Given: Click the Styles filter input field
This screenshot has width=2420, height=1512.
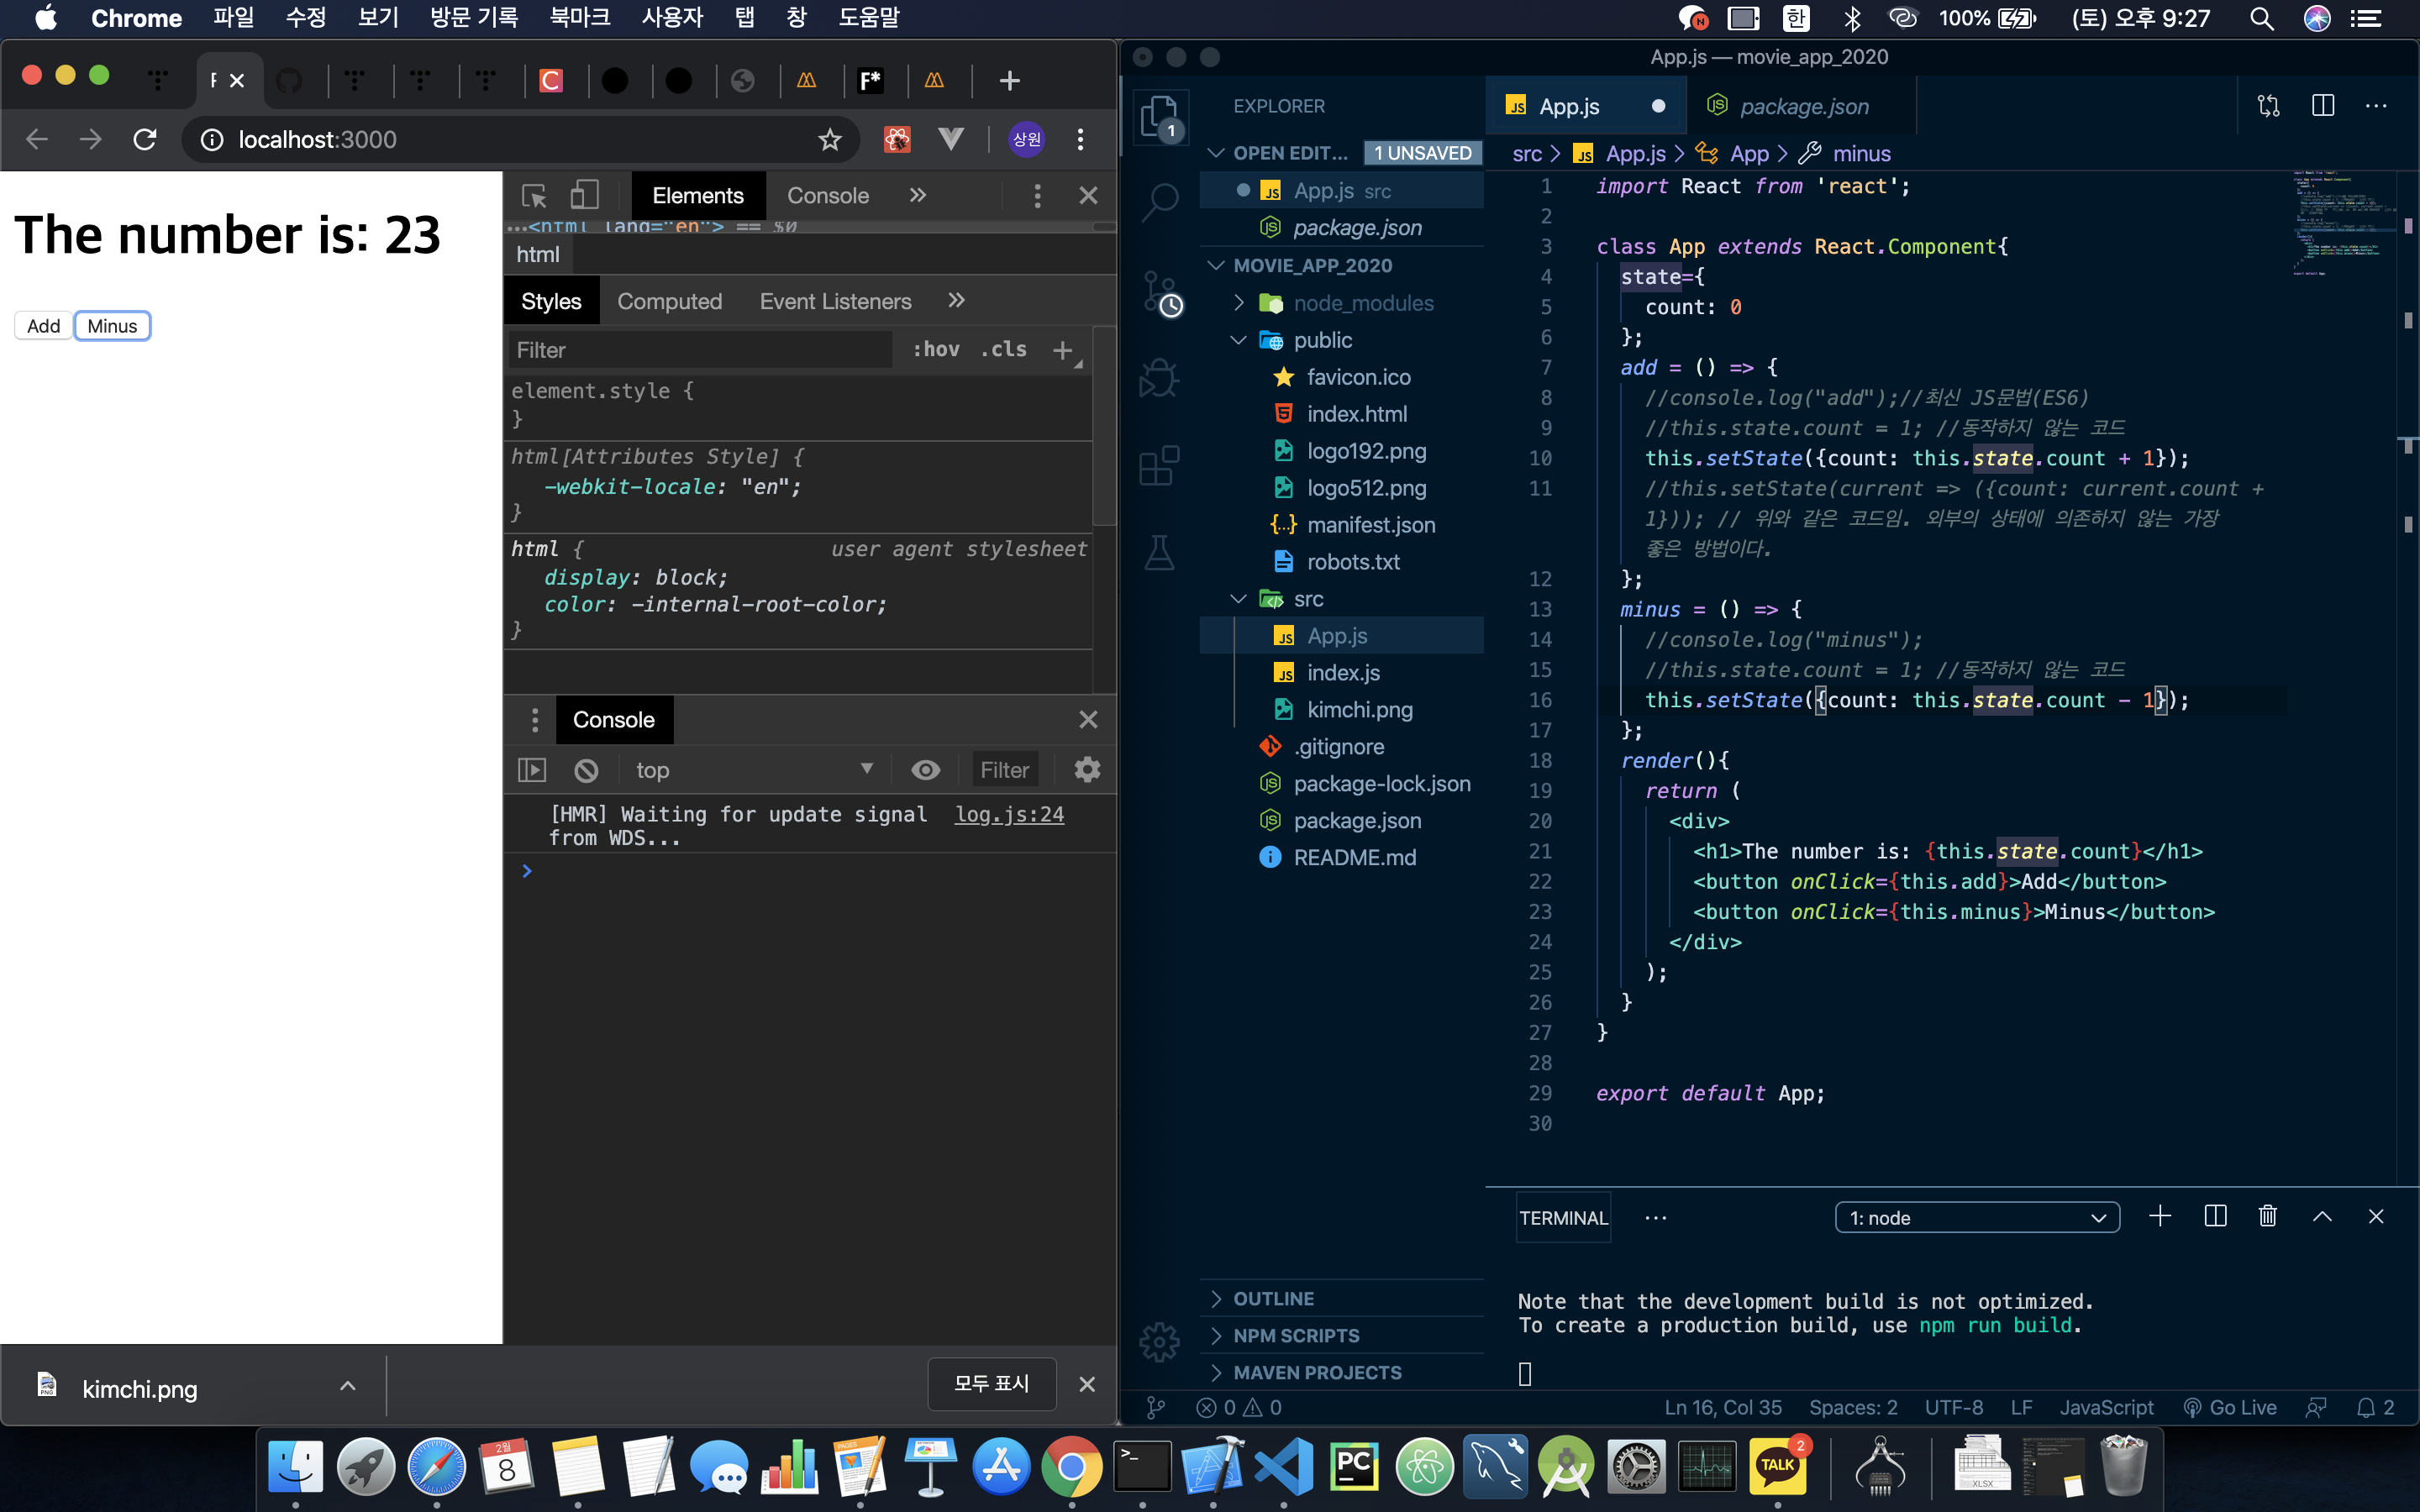Looking at the screenshot, I should pyautogui.click(x=700, y=350).
